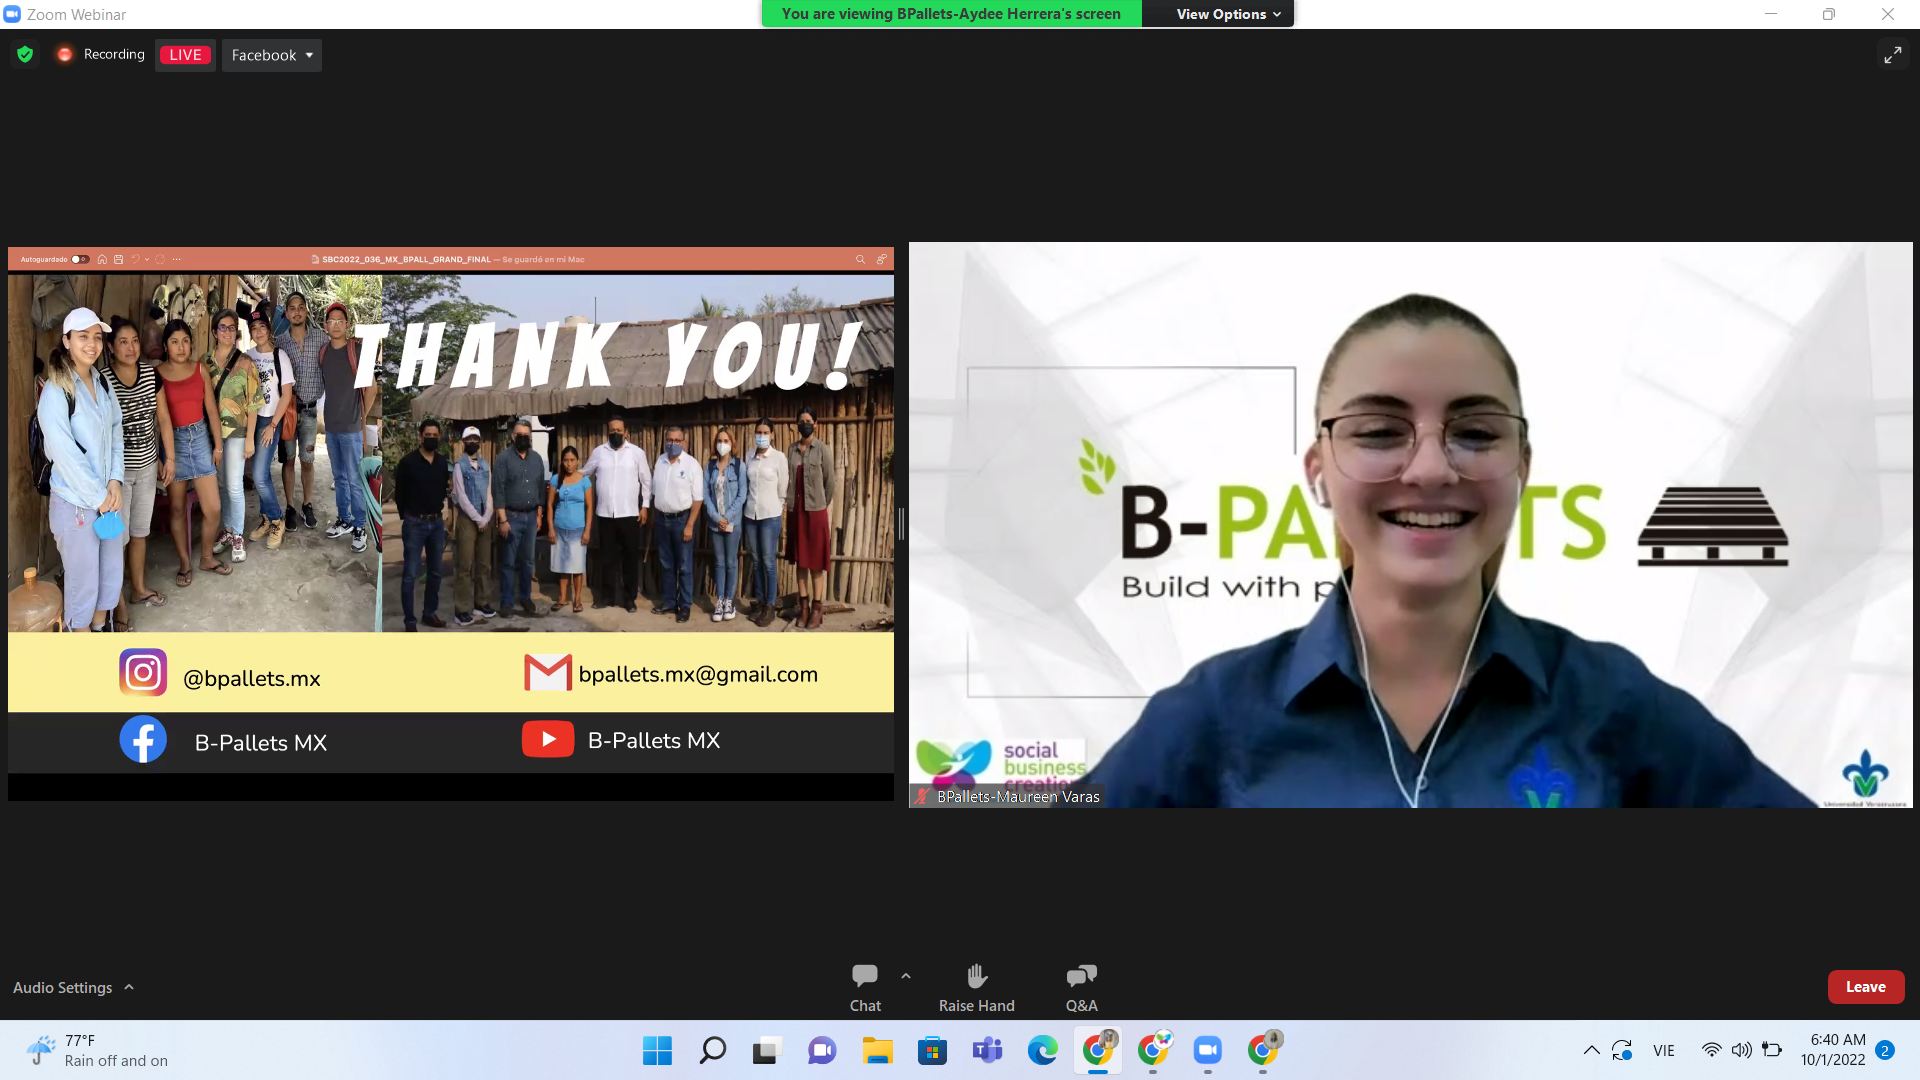Image resolution: width=1920 pixels, height=1080 pixels.
Task: Open the undo dropdown arrow in shared PowerPoint
Action: (147, 259)
